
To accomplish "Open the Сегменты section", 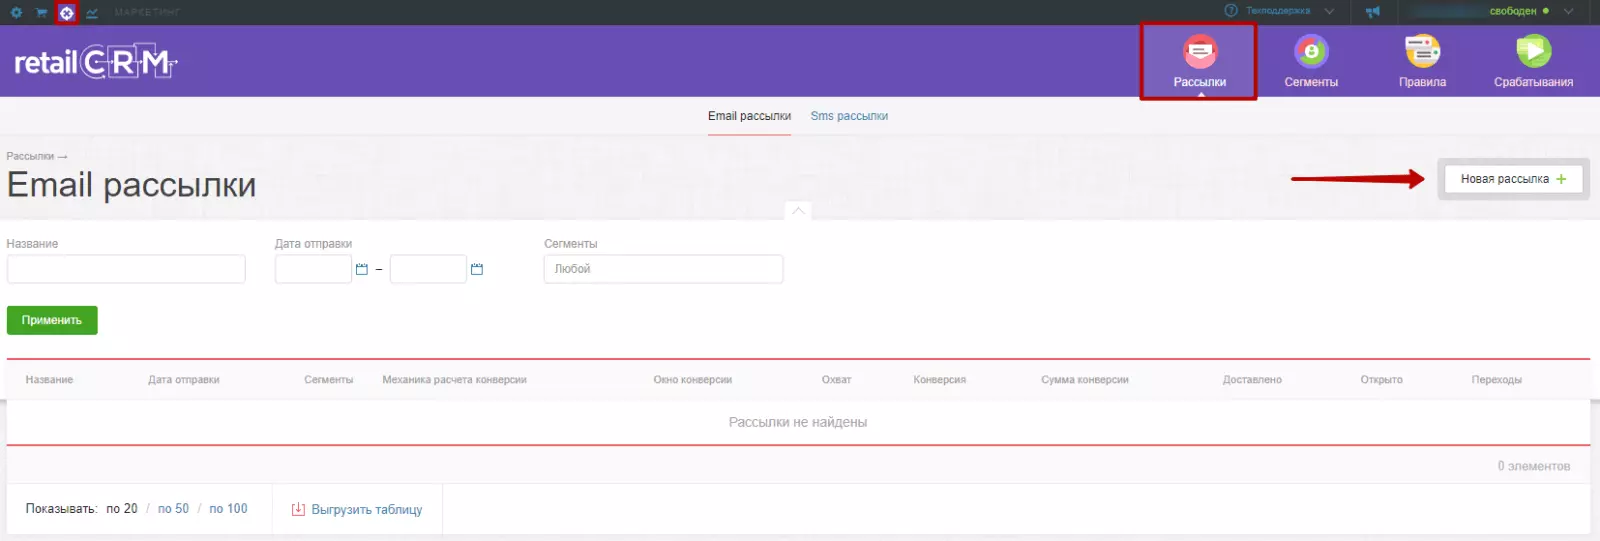I will (x=1311, y=61).
